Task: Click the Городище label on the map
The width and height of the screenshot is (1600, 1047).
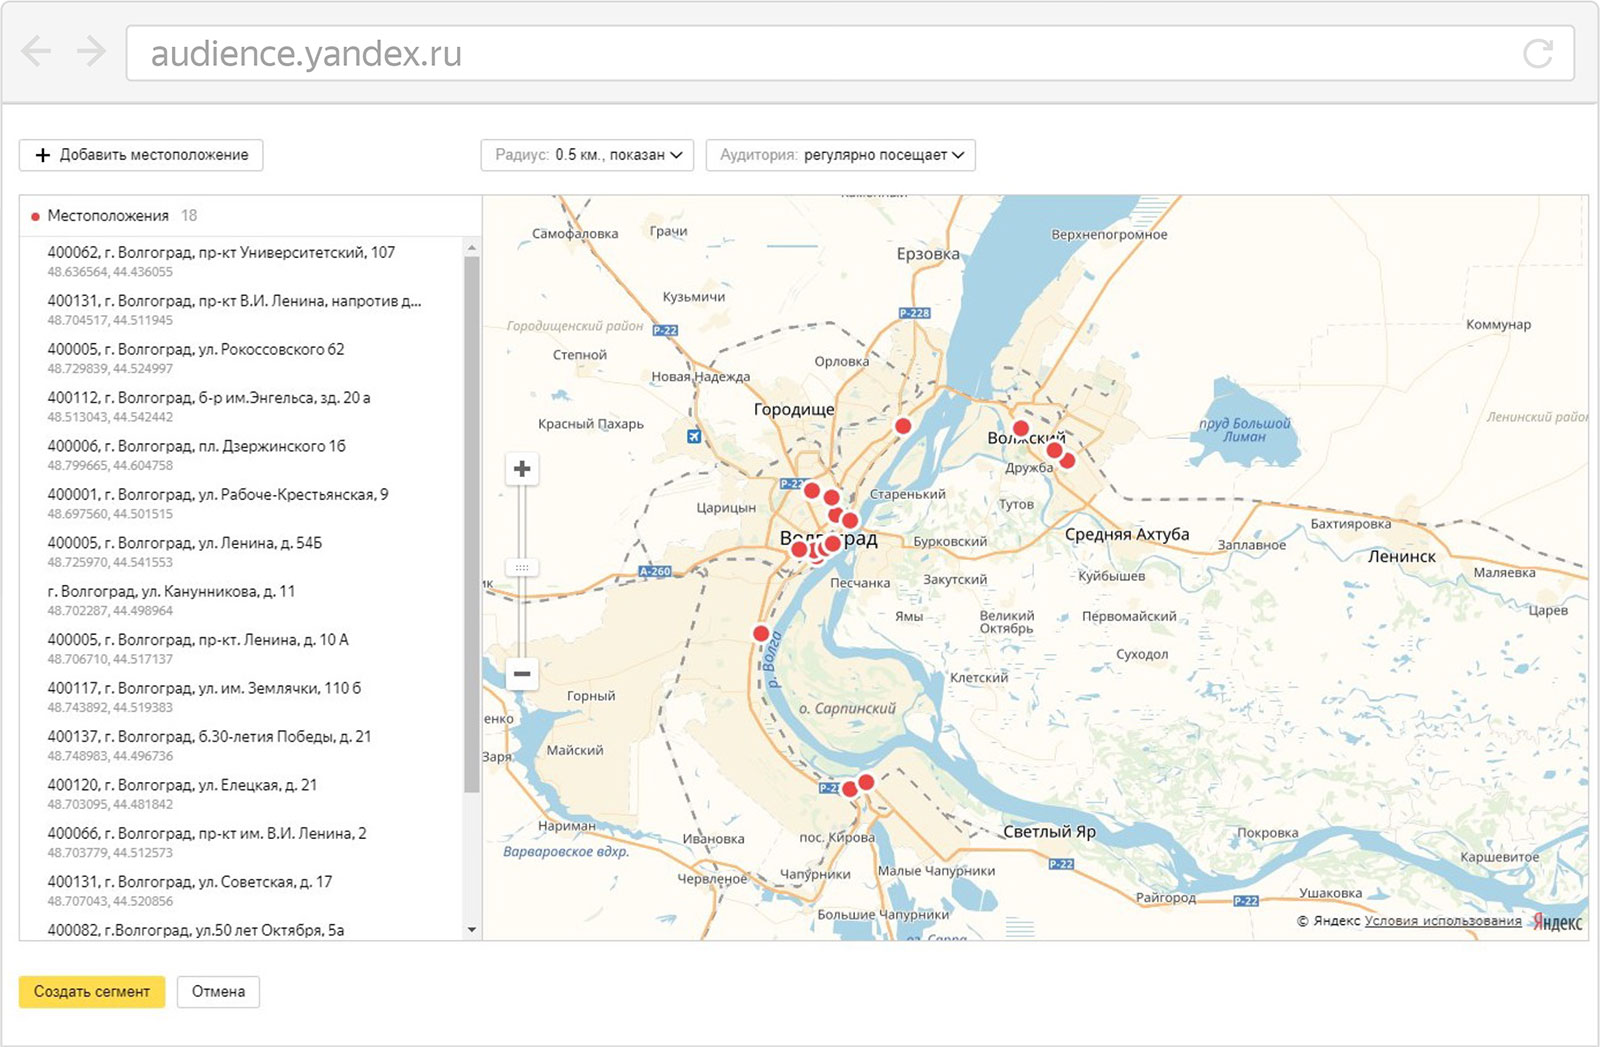Action: point(794,409)
